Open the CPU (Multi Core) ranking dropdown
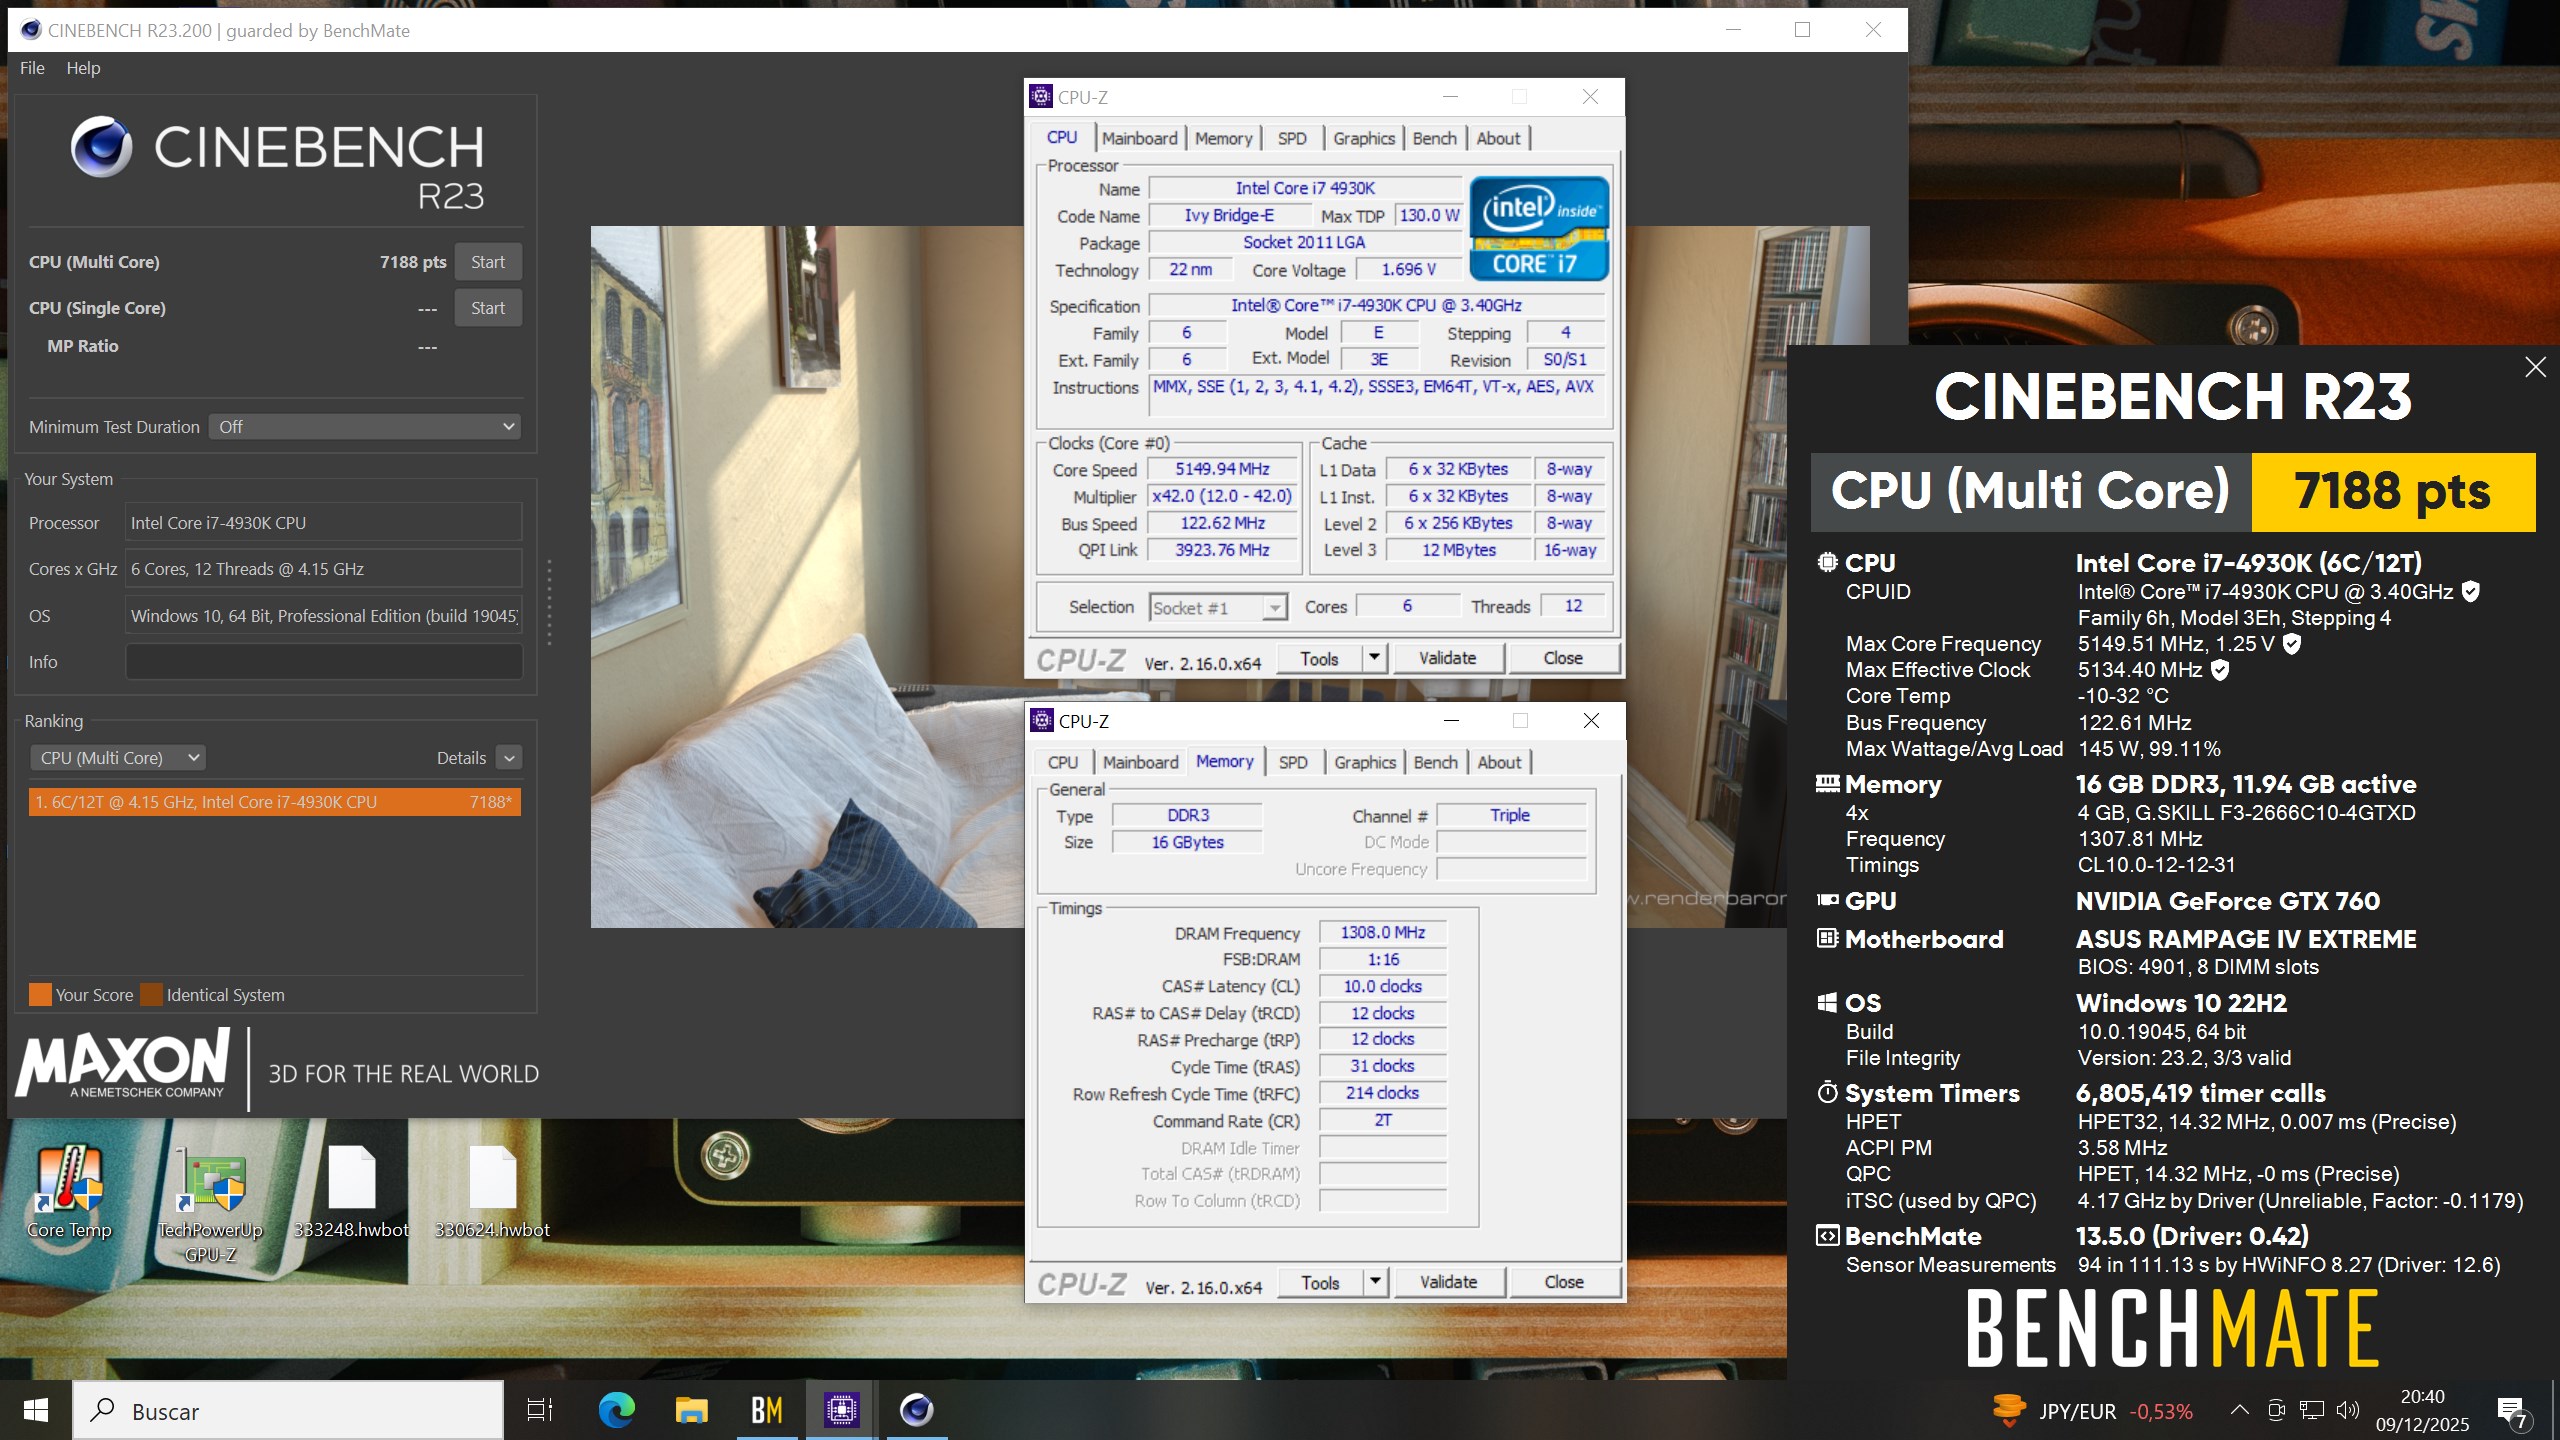This screenshot has width=2560, height=1440. (x=118, y=758)
